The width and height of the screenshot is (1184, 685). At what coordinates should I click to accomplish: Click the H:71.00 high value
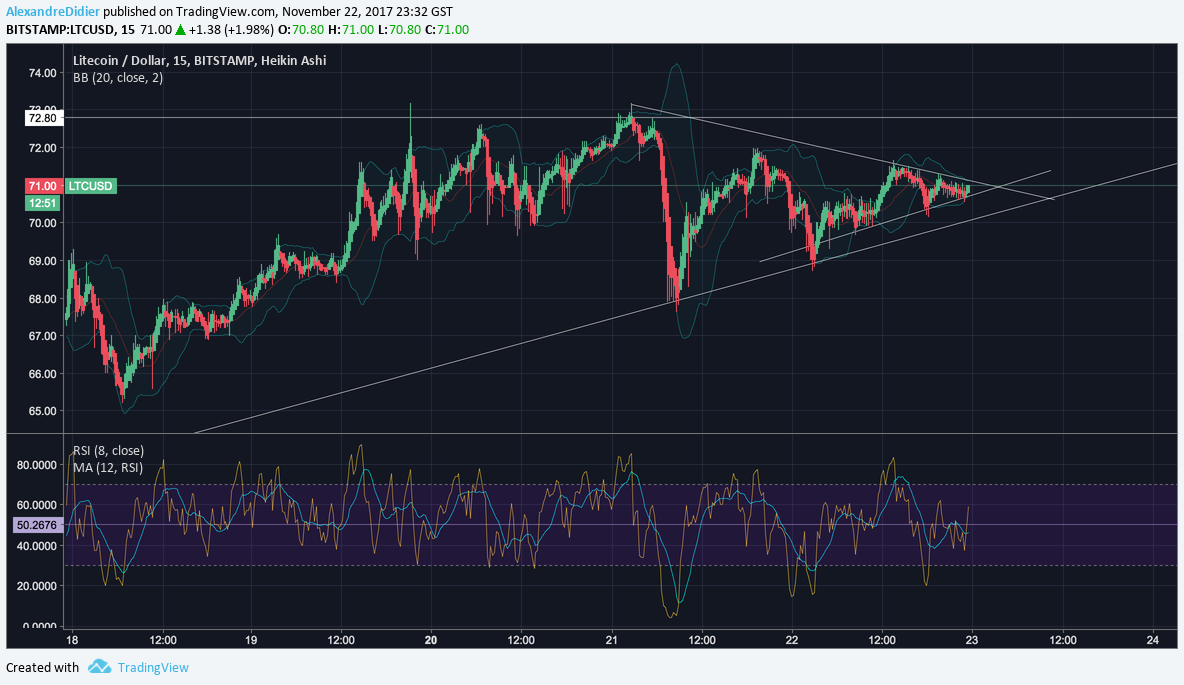[350, 29]
